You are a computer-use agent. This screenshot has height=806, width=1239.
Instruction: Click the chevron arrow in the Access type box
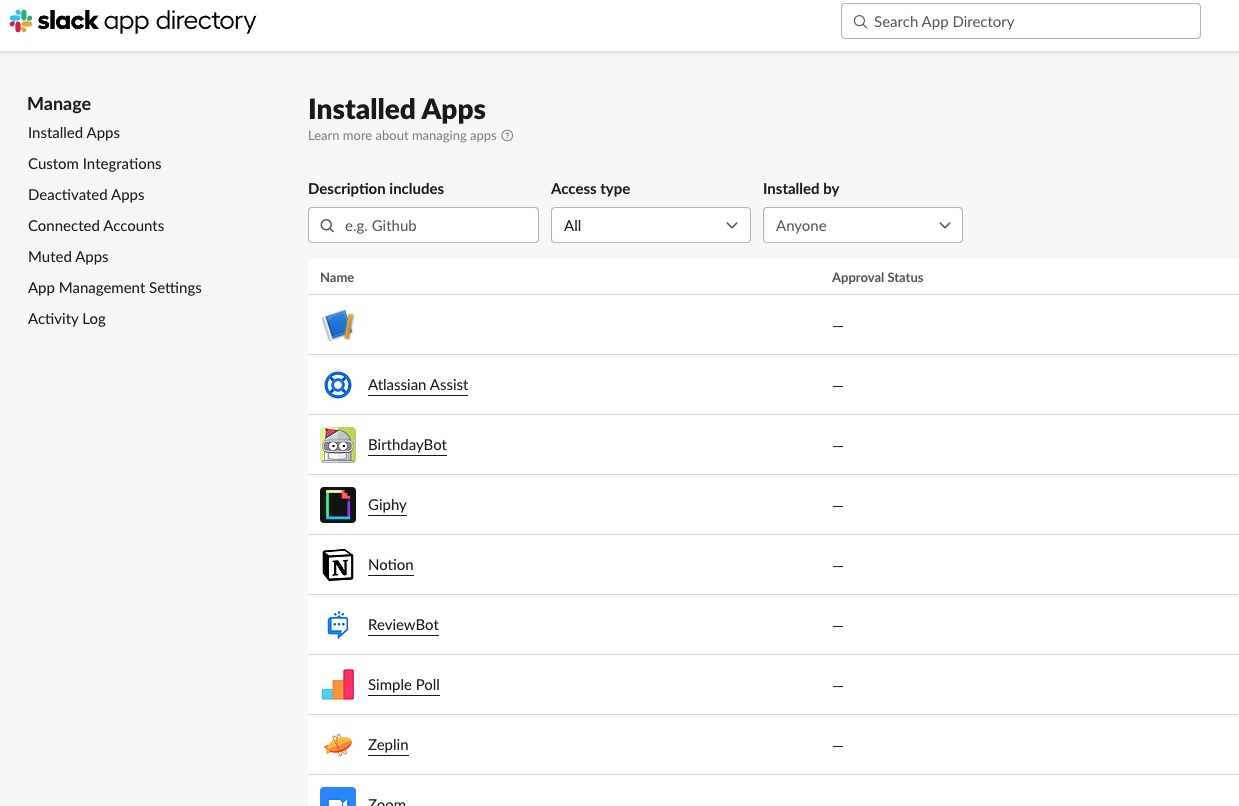732,226
